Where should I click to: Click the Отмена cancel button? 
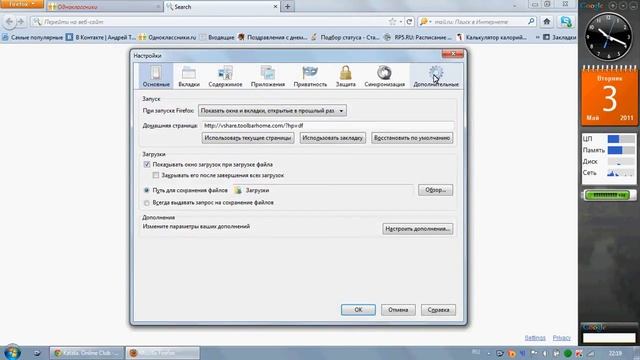398,310
